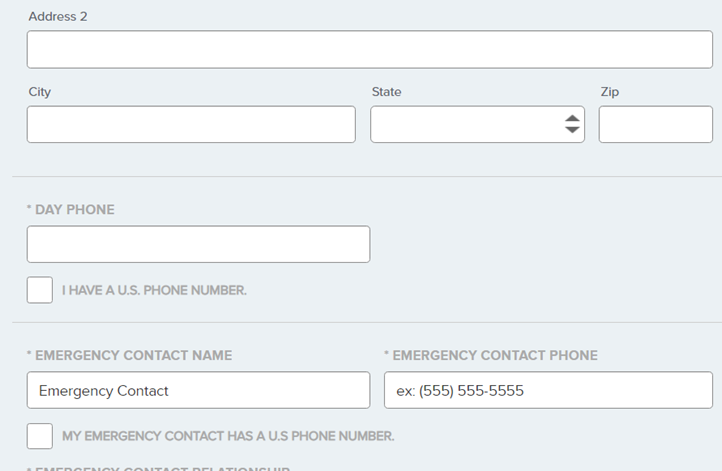Open the State dropdown
The height and width of the screenshot is (471, 722).
click(463, 124)
